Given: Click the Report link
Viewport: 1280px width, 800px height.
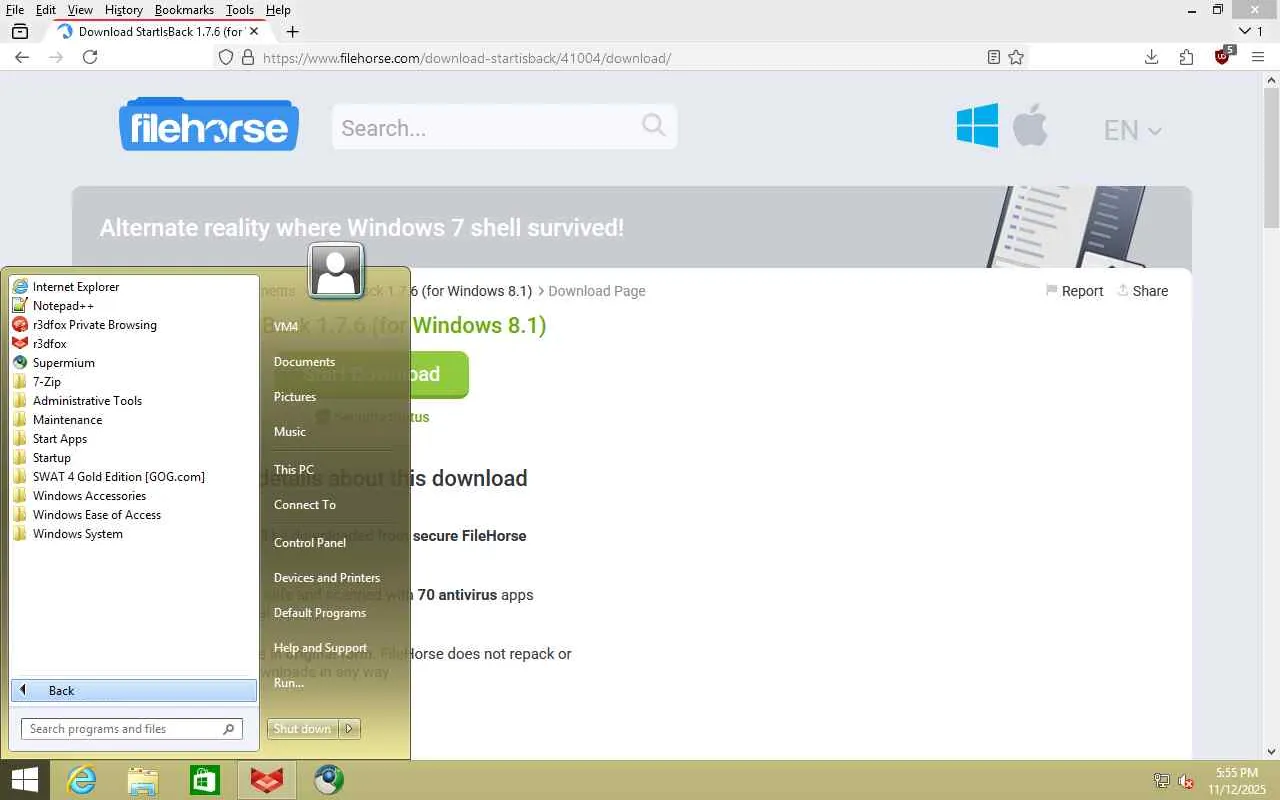Looking at the screenshot, I should pyautogui.click(x=1074, y=291).
